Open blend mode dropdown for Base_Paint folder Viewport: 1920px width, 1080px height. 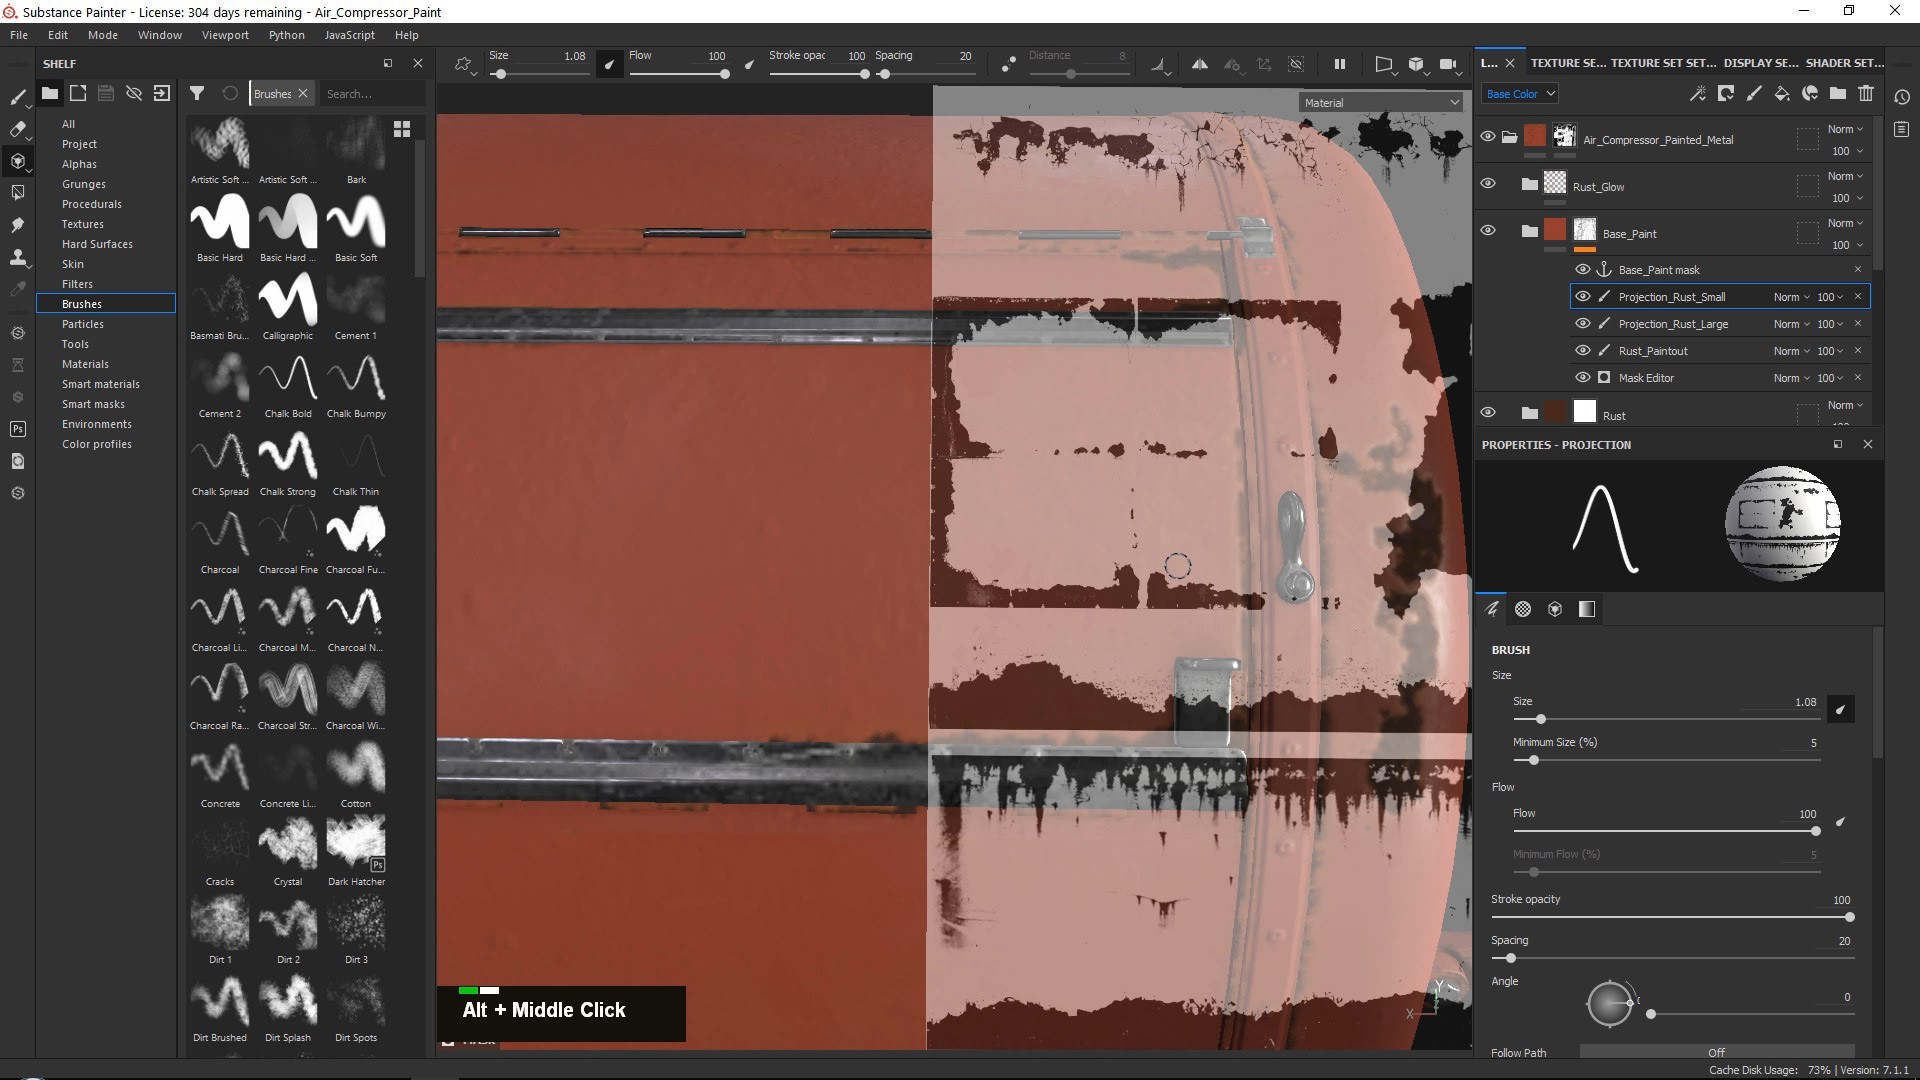click(x=1845, y=223)
